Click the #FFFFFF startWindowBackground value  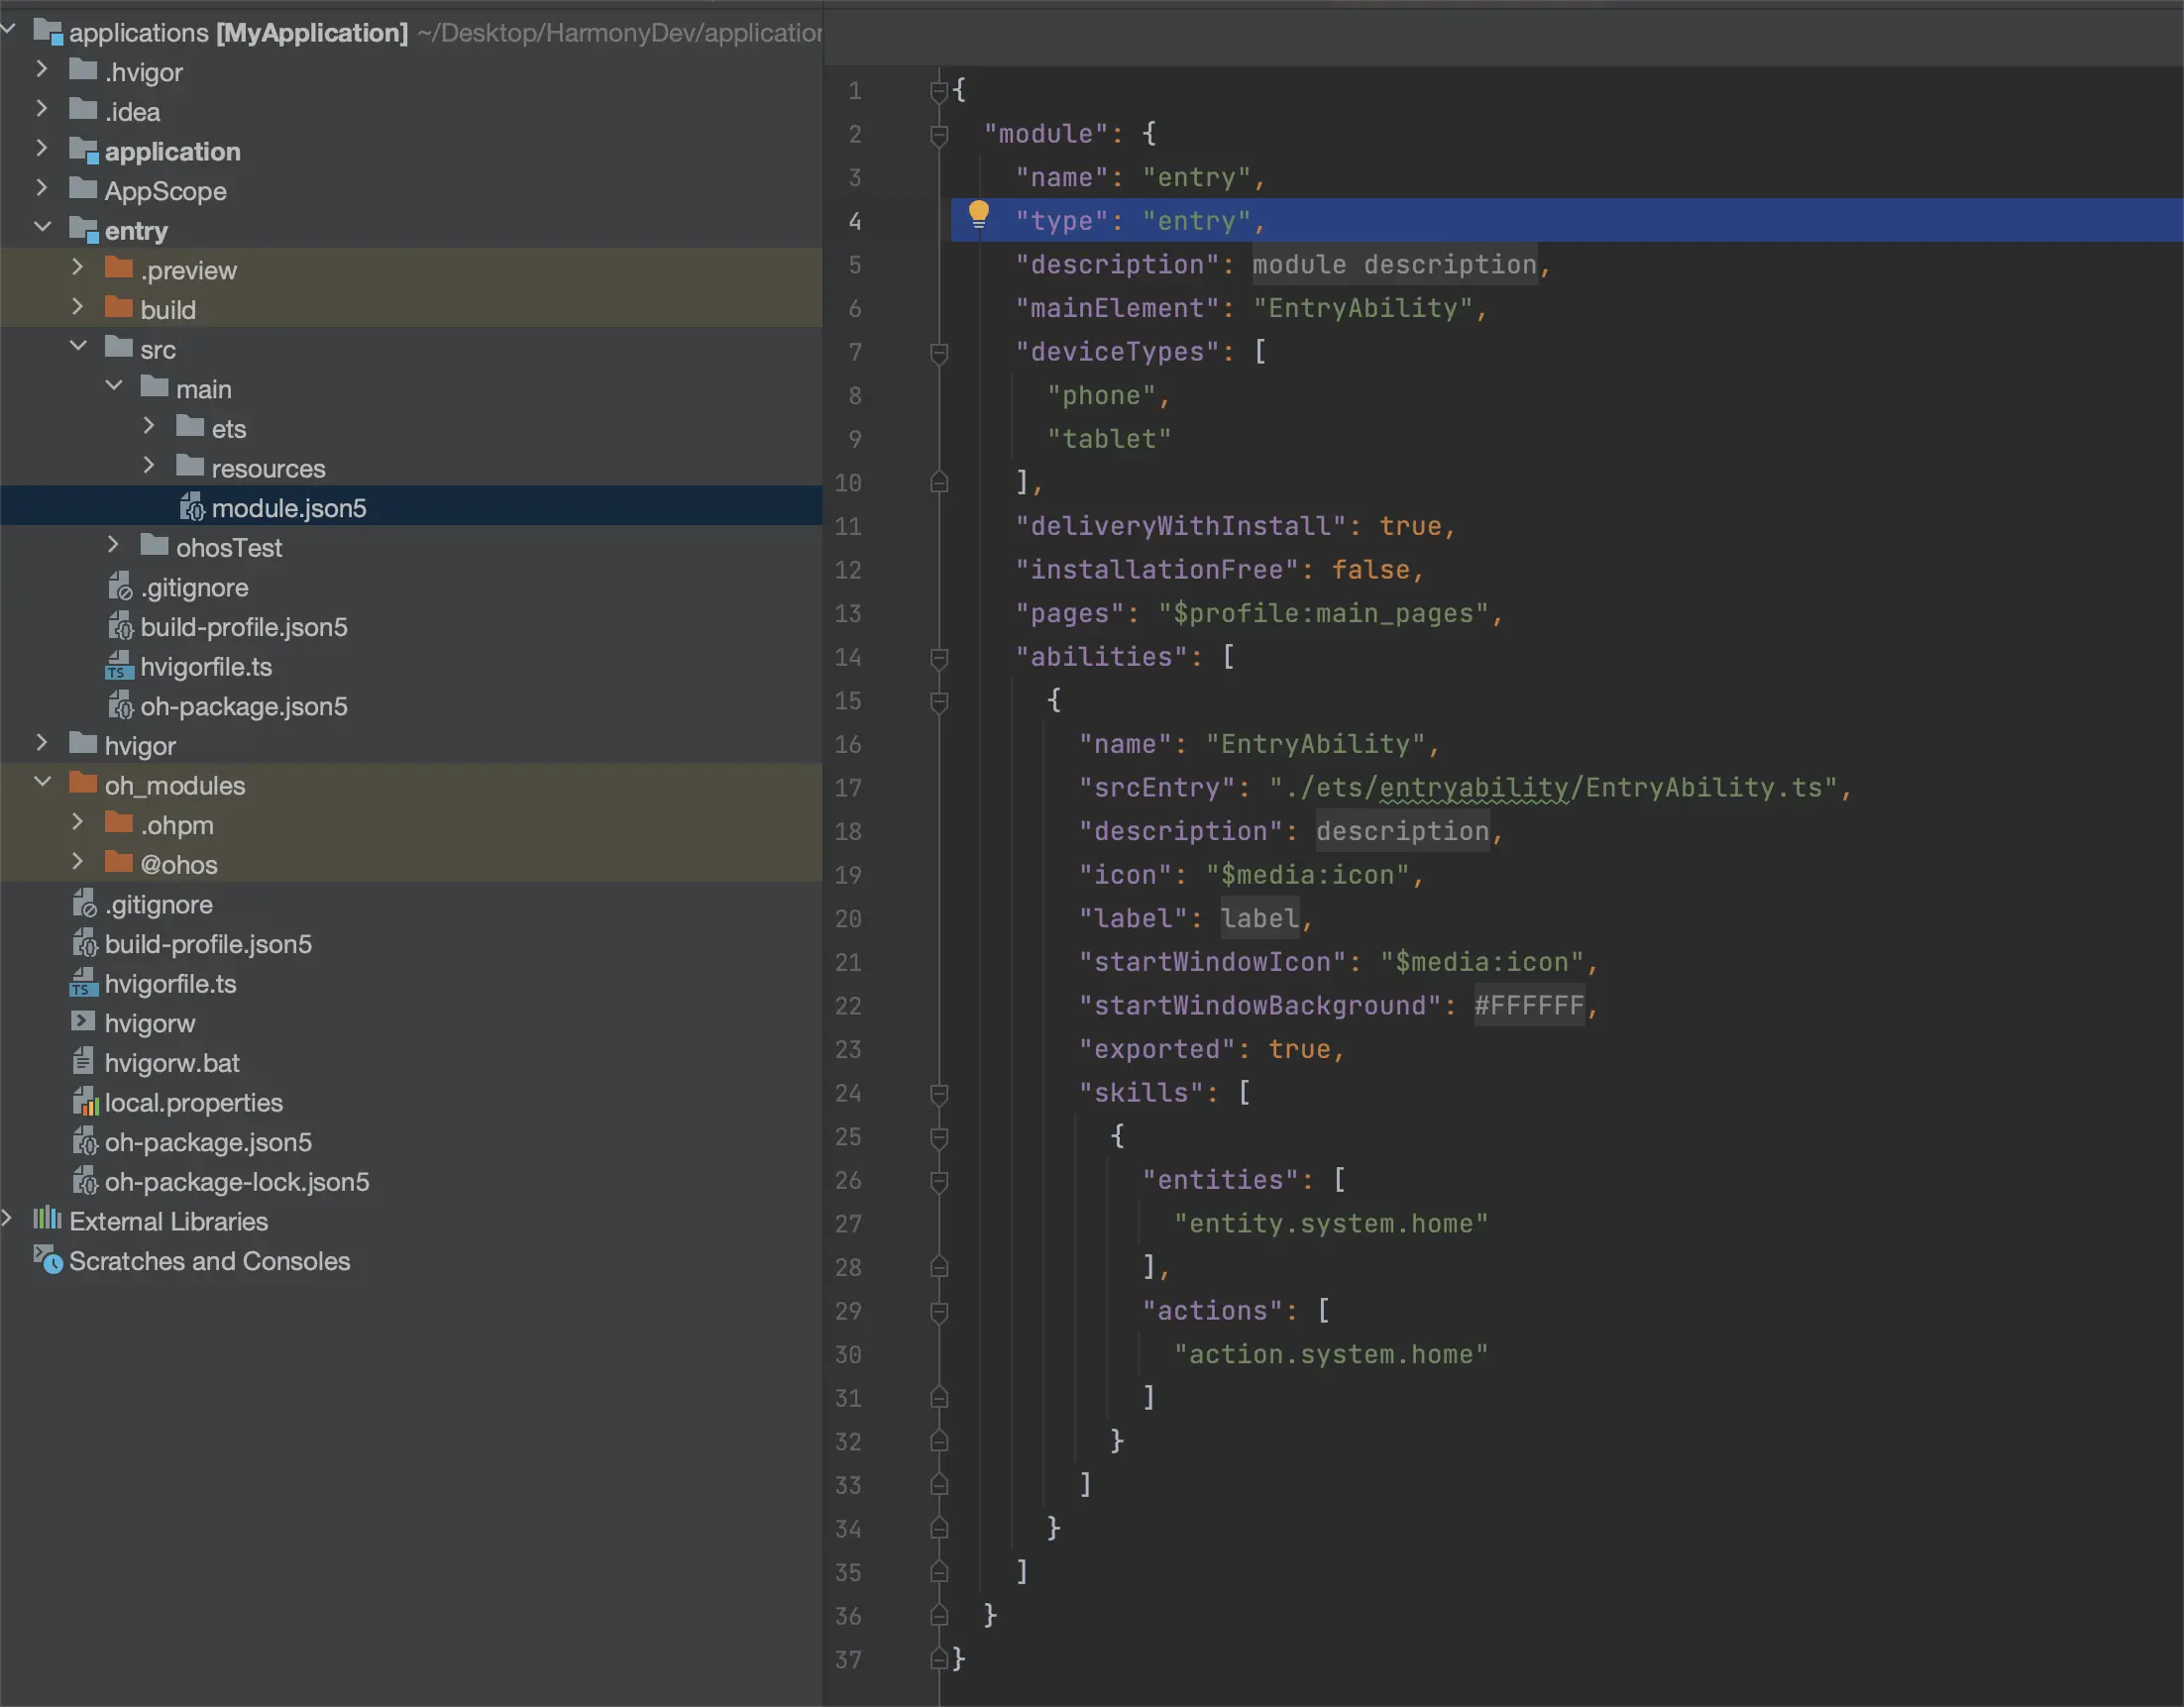(1529, 1005)
